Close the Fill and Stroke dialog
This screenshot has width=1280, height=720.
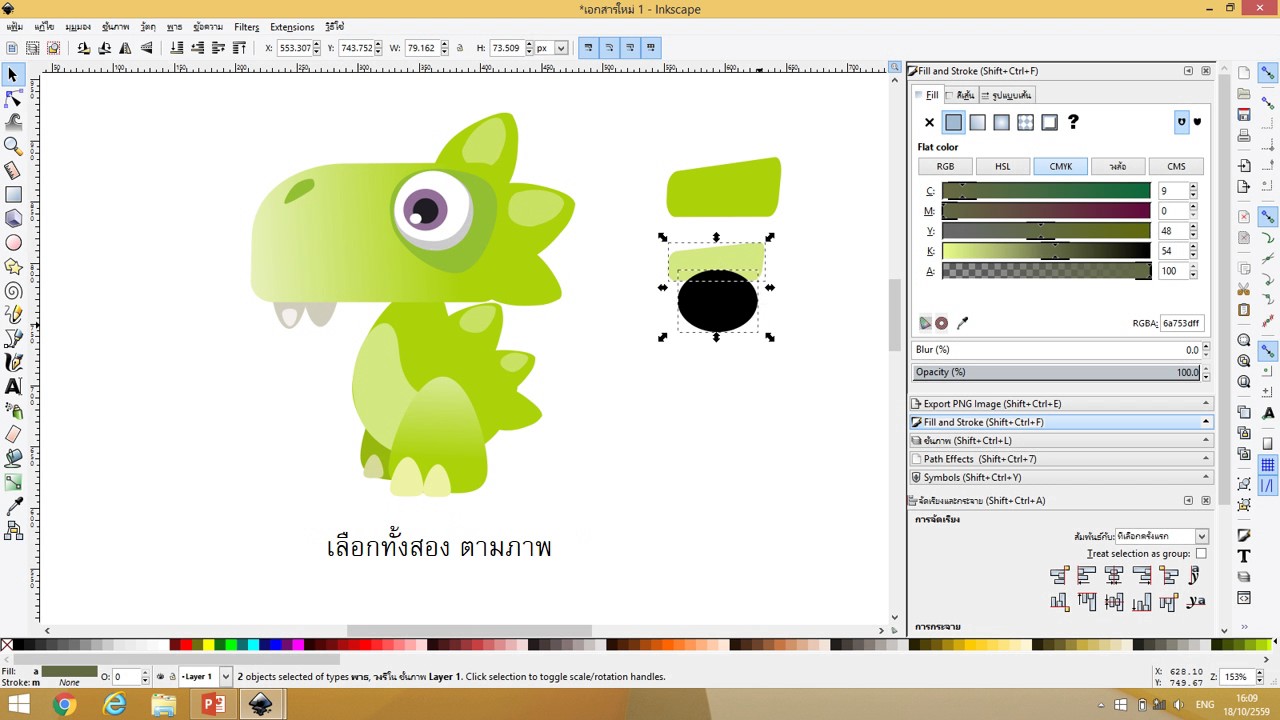pyautogui.click(x=1205, y=71)
